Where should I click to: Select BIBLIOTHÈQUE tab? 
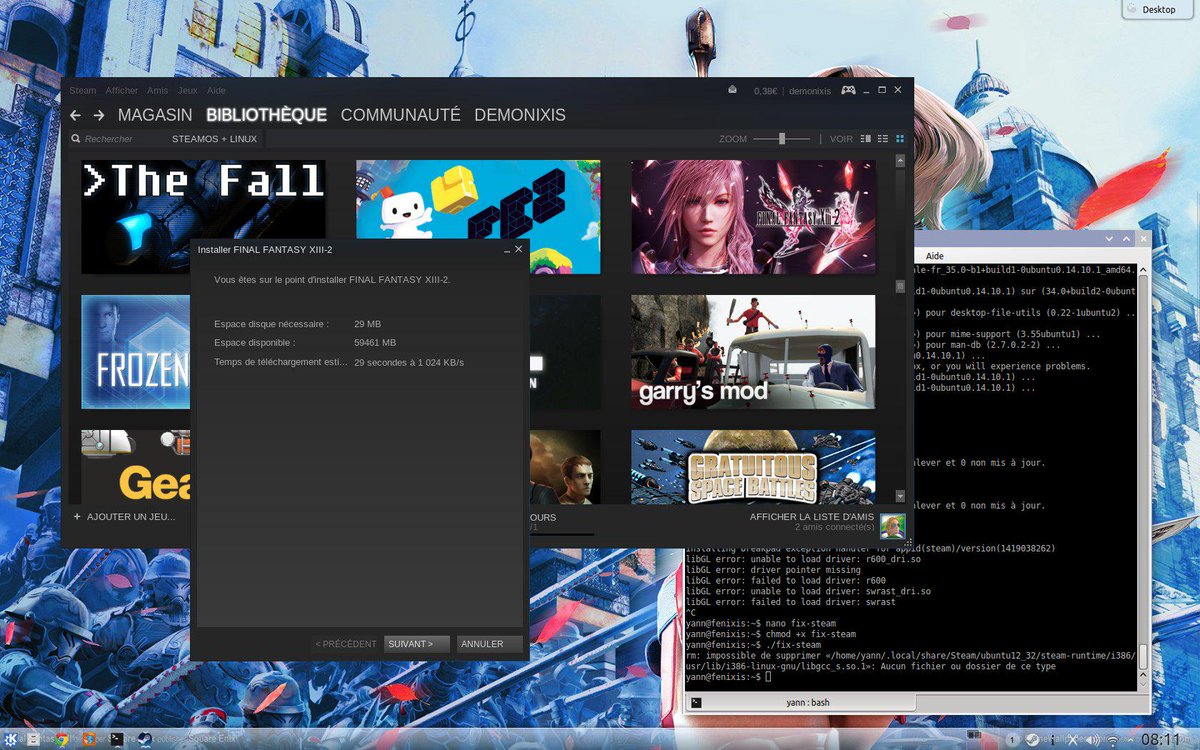267,115
